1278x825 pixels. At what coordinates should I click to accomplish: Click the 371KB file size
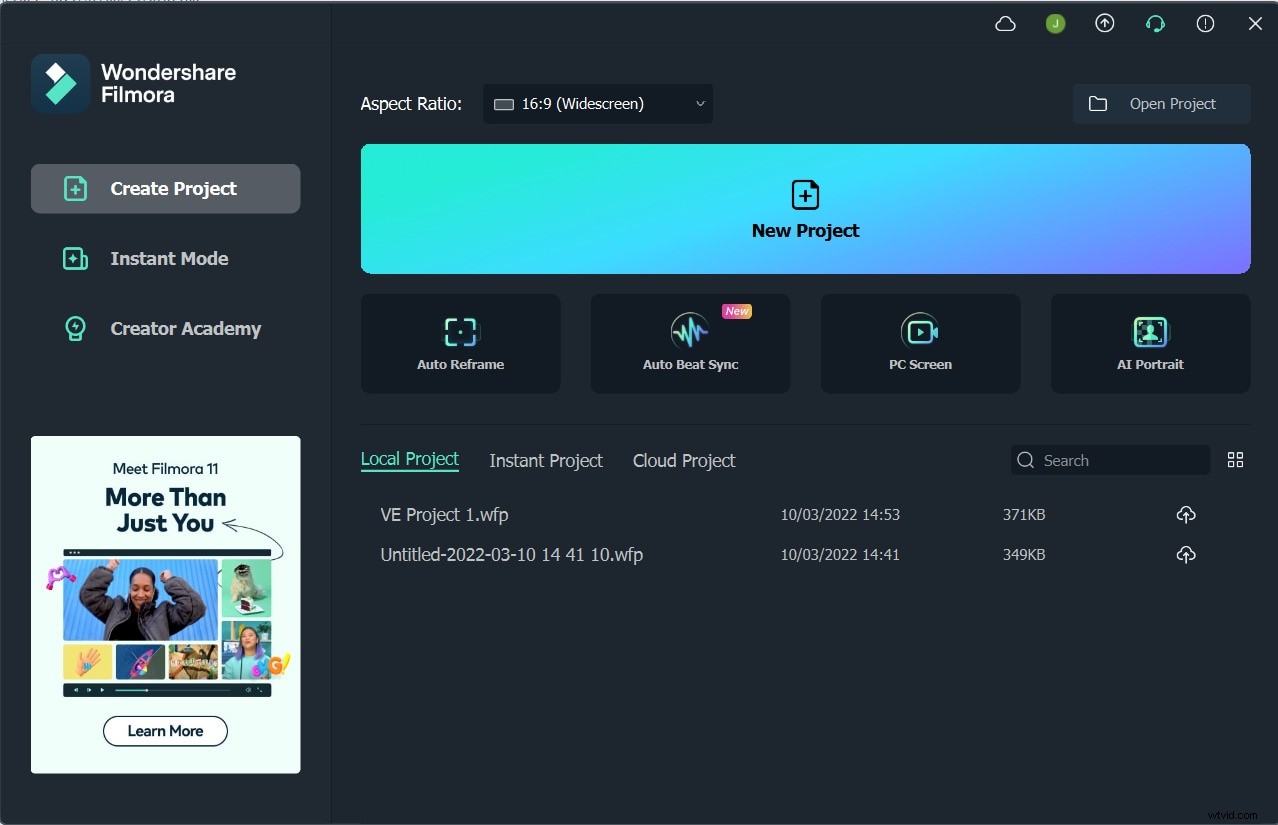[x=1024, y=515]
